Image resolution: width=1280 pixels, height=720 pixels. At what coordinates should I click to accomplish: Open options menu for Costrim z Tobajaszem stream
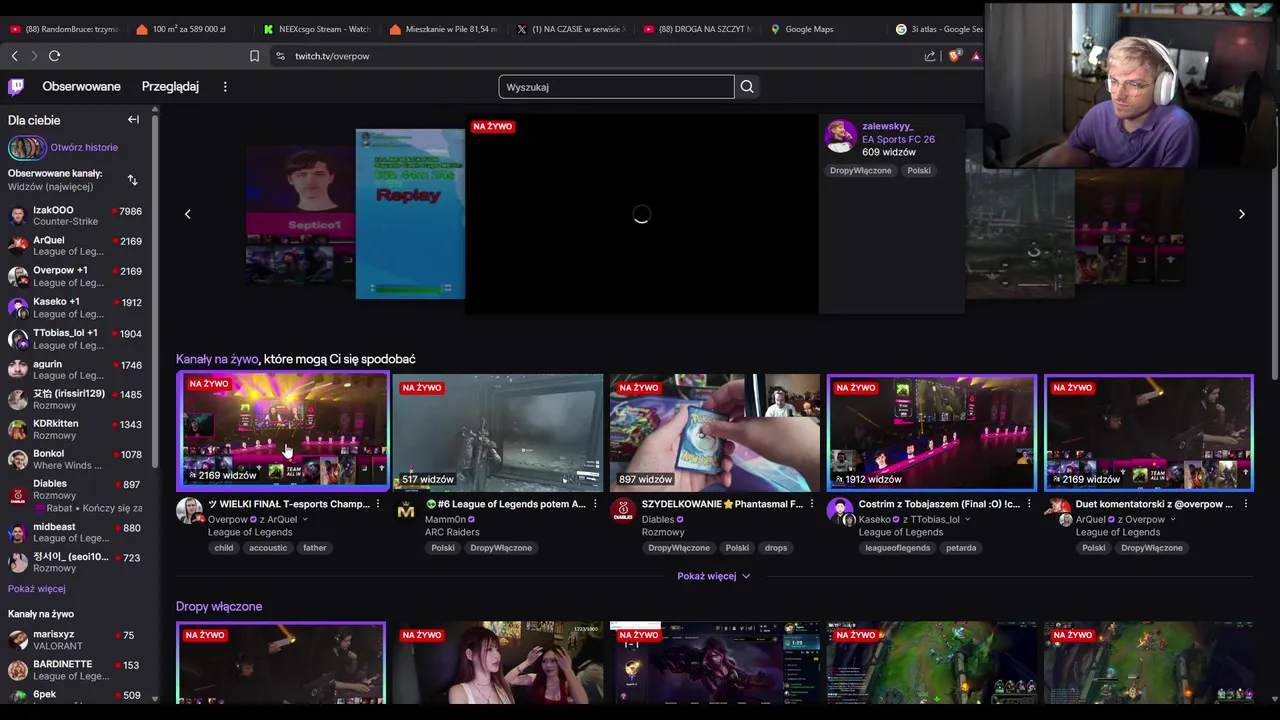tap(1029, 504)
